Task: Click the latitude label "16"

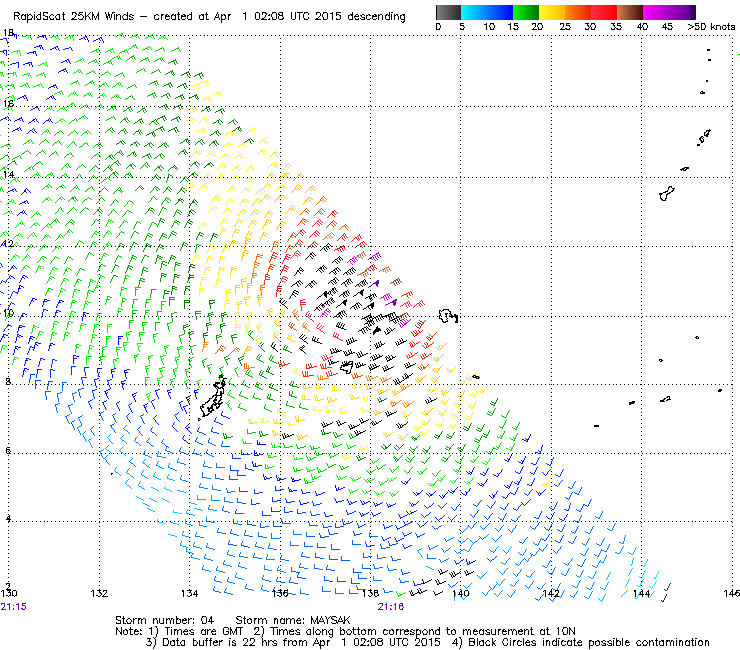Action: click(9, 103)
